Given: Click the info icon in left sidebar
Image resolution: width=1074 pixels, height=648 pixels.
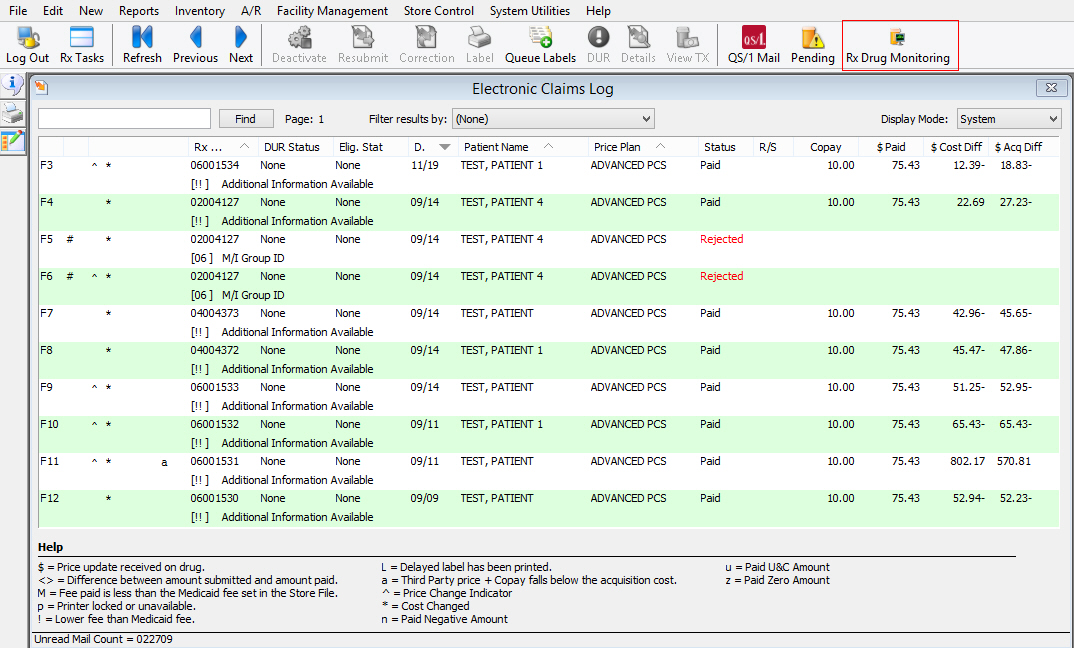Looking at the screenshot, I should pos(13,85).
